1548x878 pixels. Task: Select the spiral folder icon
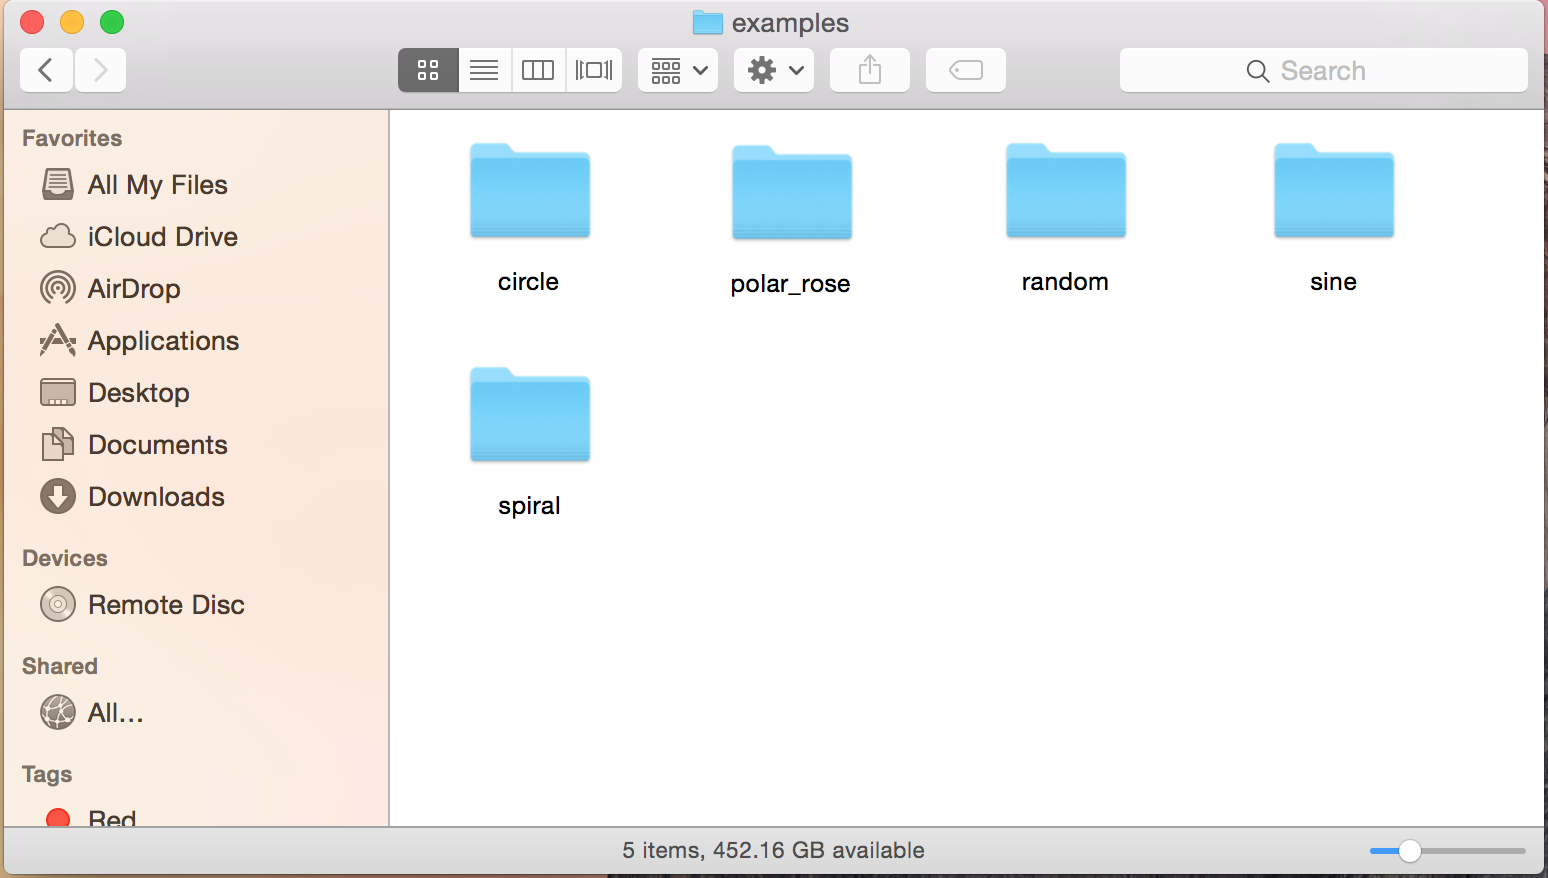(530, 415)
